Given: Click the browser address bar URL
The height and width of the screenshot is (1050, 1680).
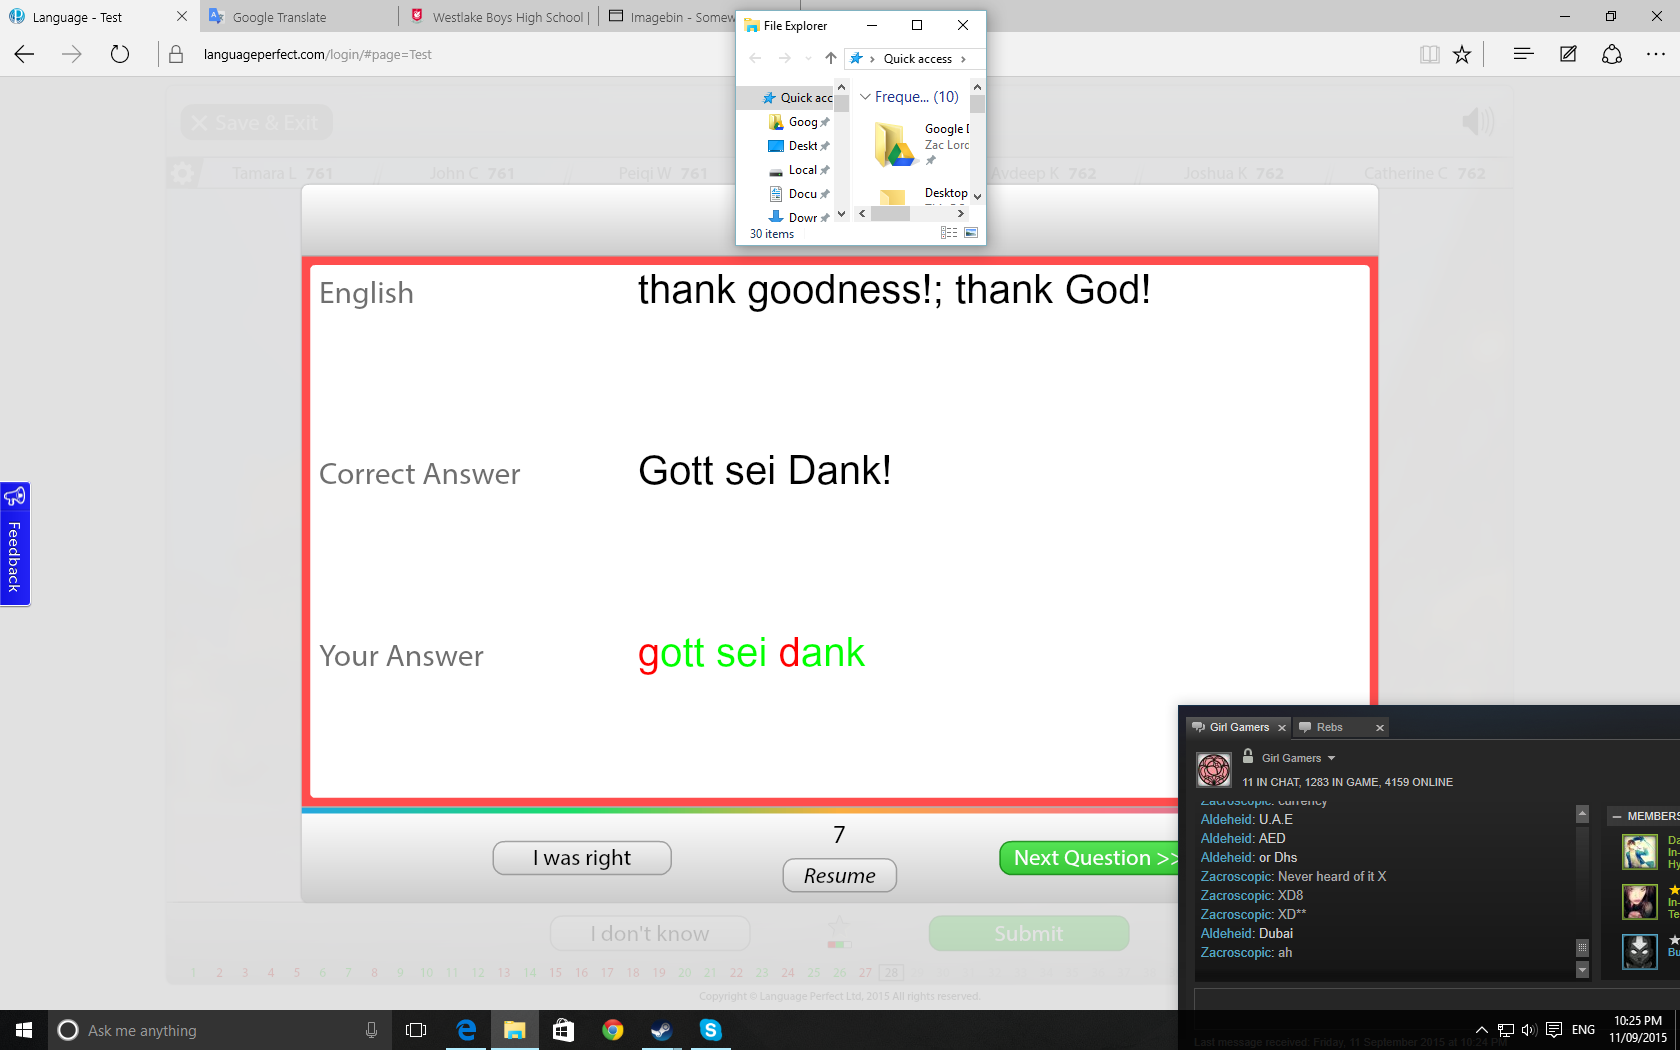Looking at the screenshot, I should pos(317,55).
